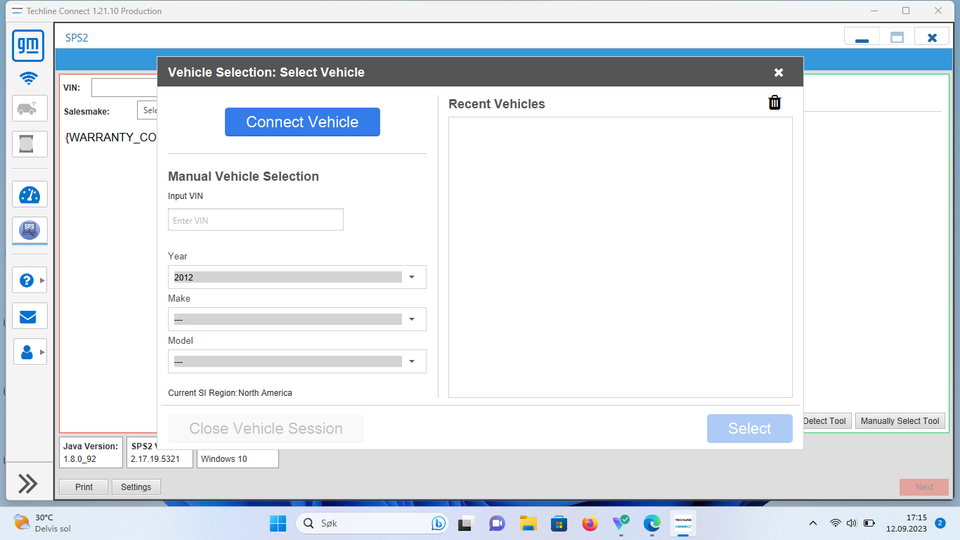Click the Select button in the dialog
This screenshot has width=960, height=540.
[x=749, y=429]
